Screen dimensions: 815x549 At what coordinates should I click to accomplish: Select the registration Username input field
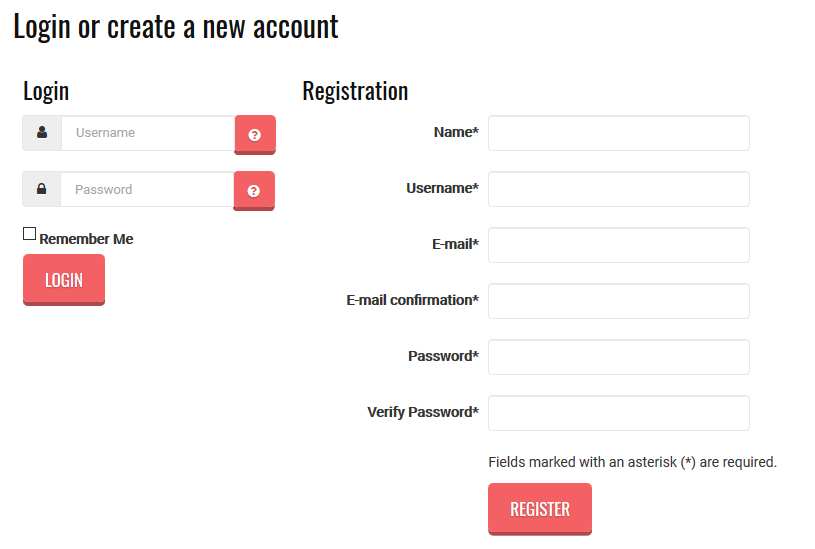tap(618, 189)
